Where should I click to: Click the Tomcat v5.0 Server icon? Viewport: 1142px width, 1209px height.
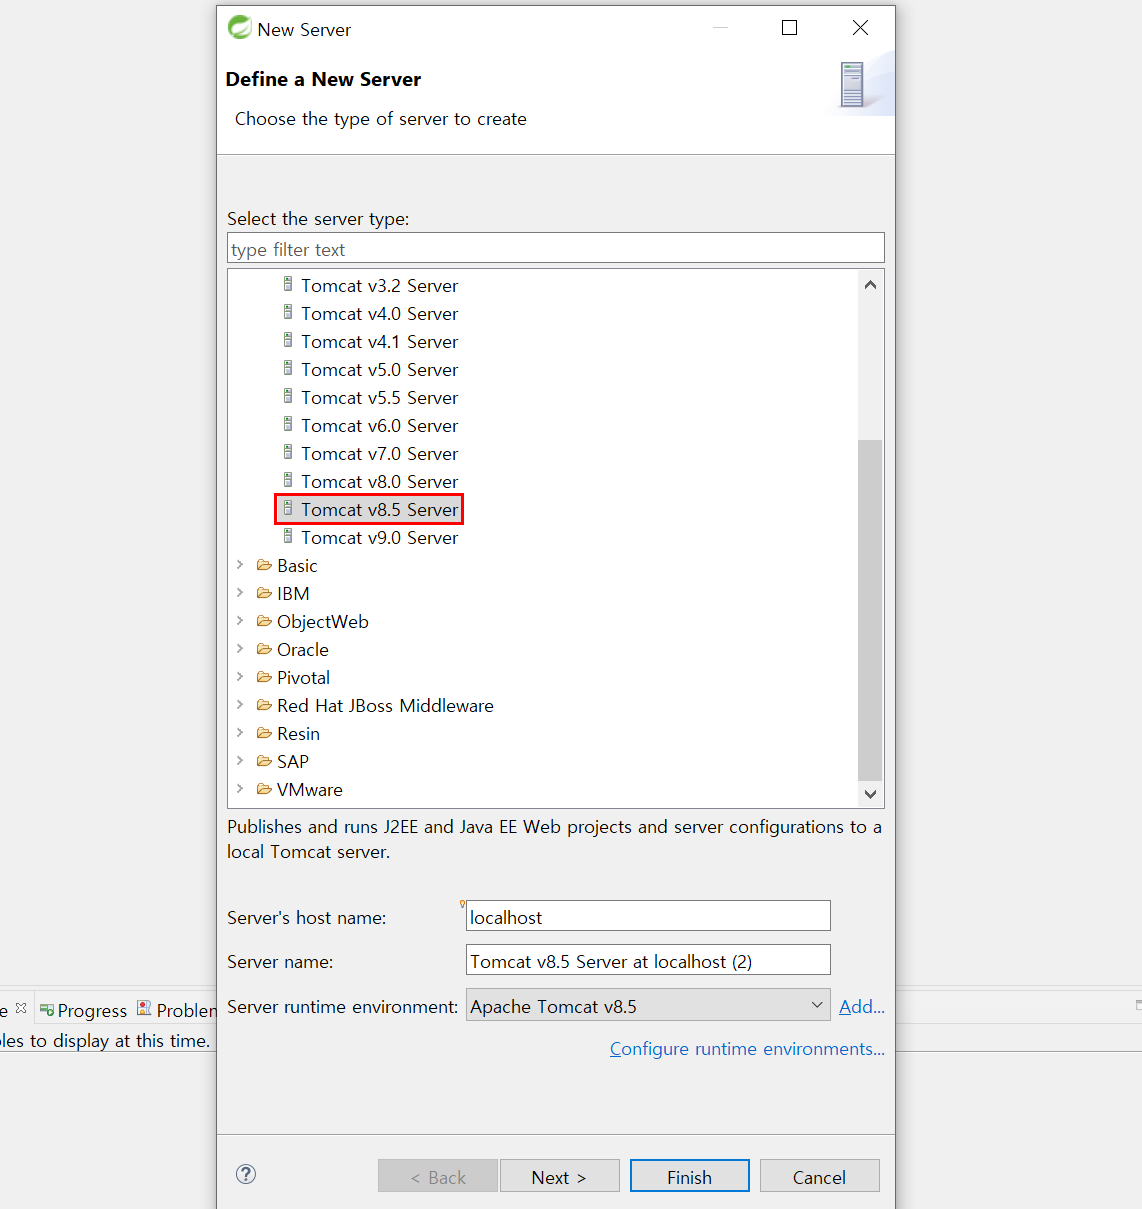pos(288,369)
